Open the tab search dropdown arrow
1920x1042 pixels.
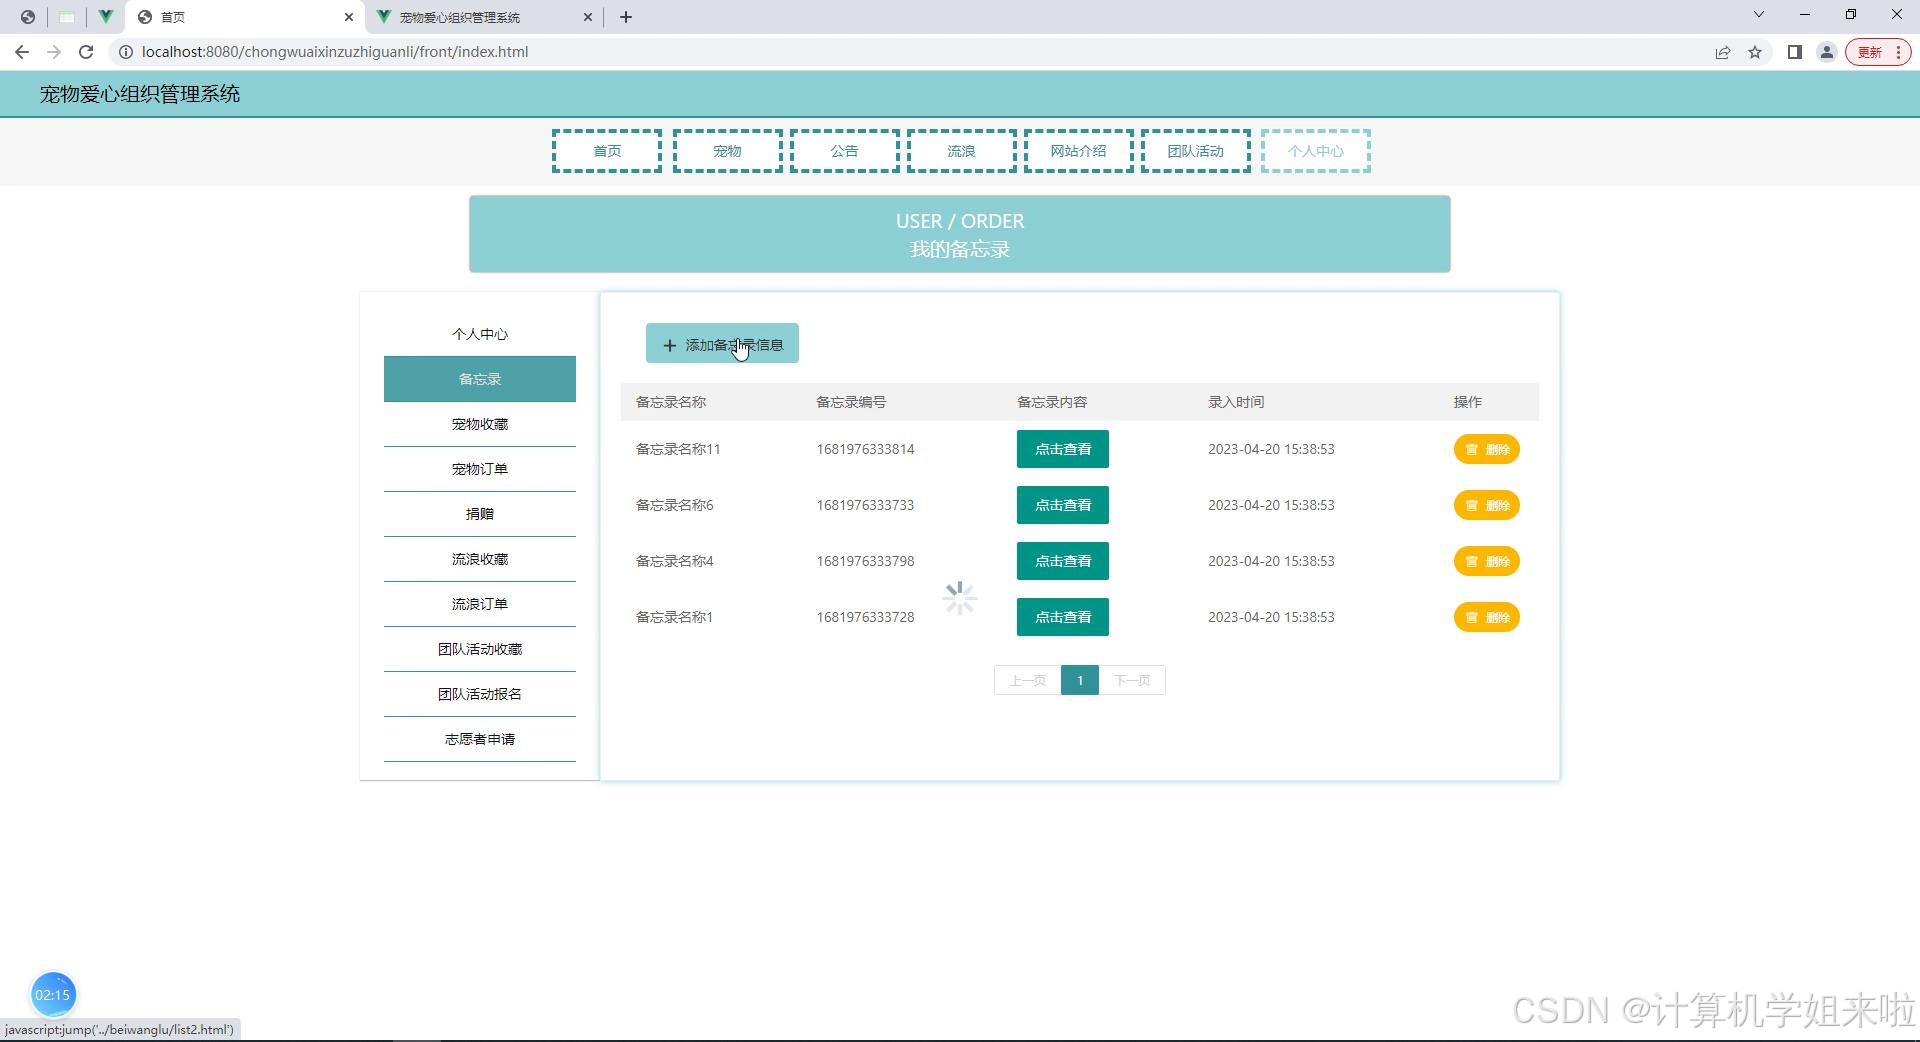(x=1759, y=15)
